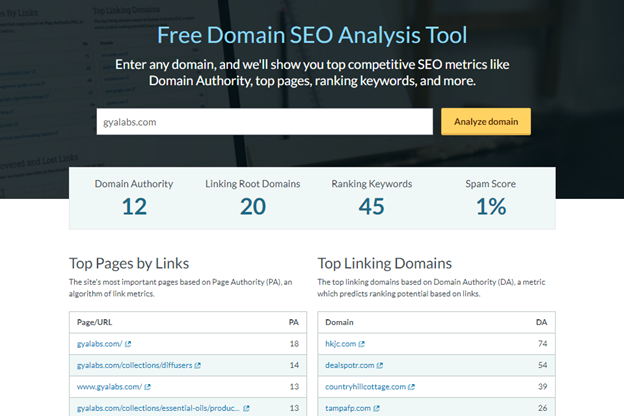
Task: Open the www.gyalabs.com/ link
Action: 109,387
